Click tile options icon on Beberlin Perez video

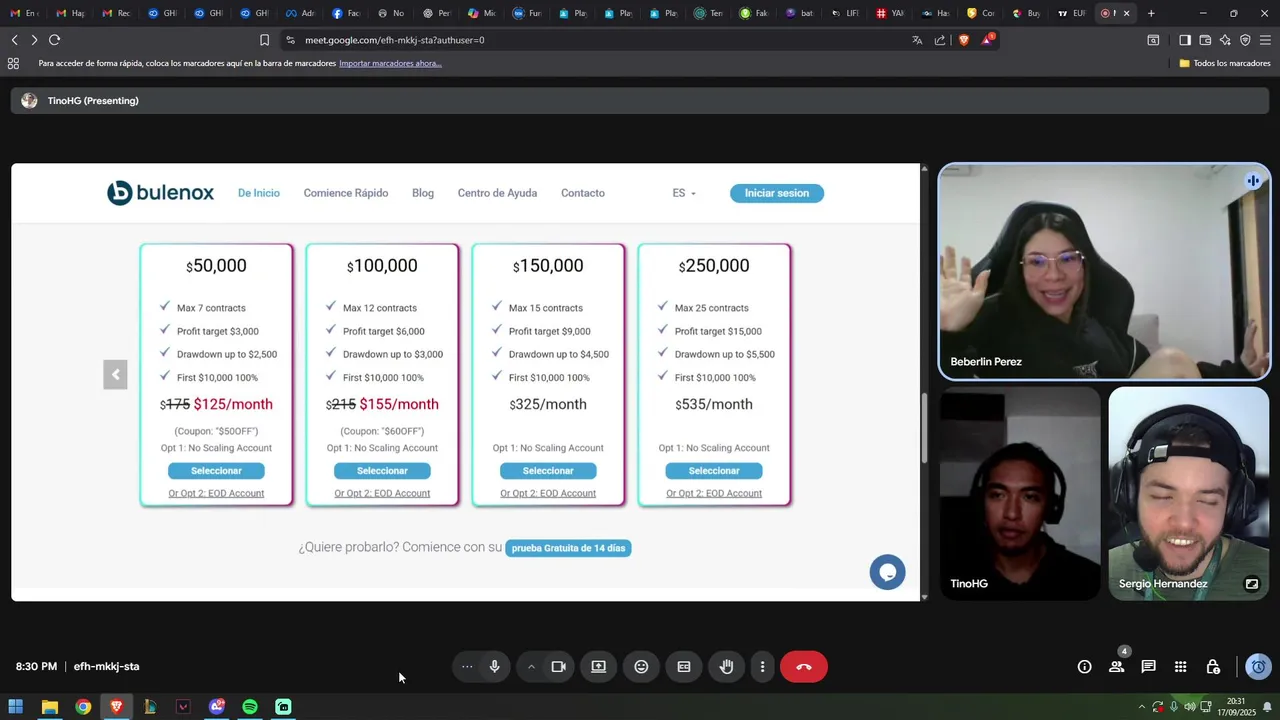point(1252,181)
